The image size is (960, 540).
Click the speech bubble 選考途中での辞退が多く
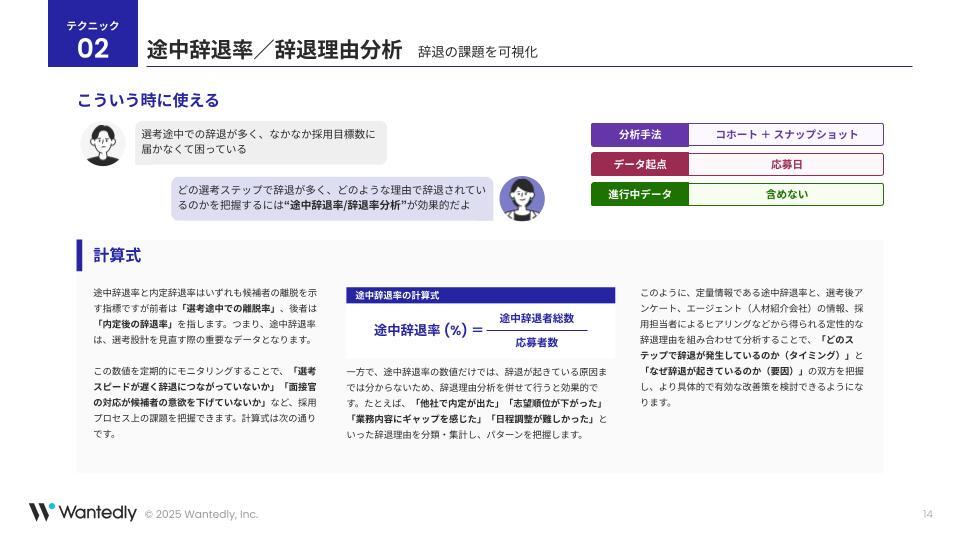tap(261, 143)
